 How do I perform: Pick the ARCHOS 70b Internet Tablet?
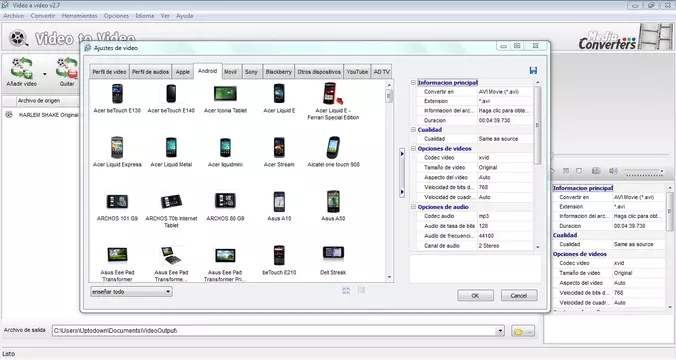point(171,210)
